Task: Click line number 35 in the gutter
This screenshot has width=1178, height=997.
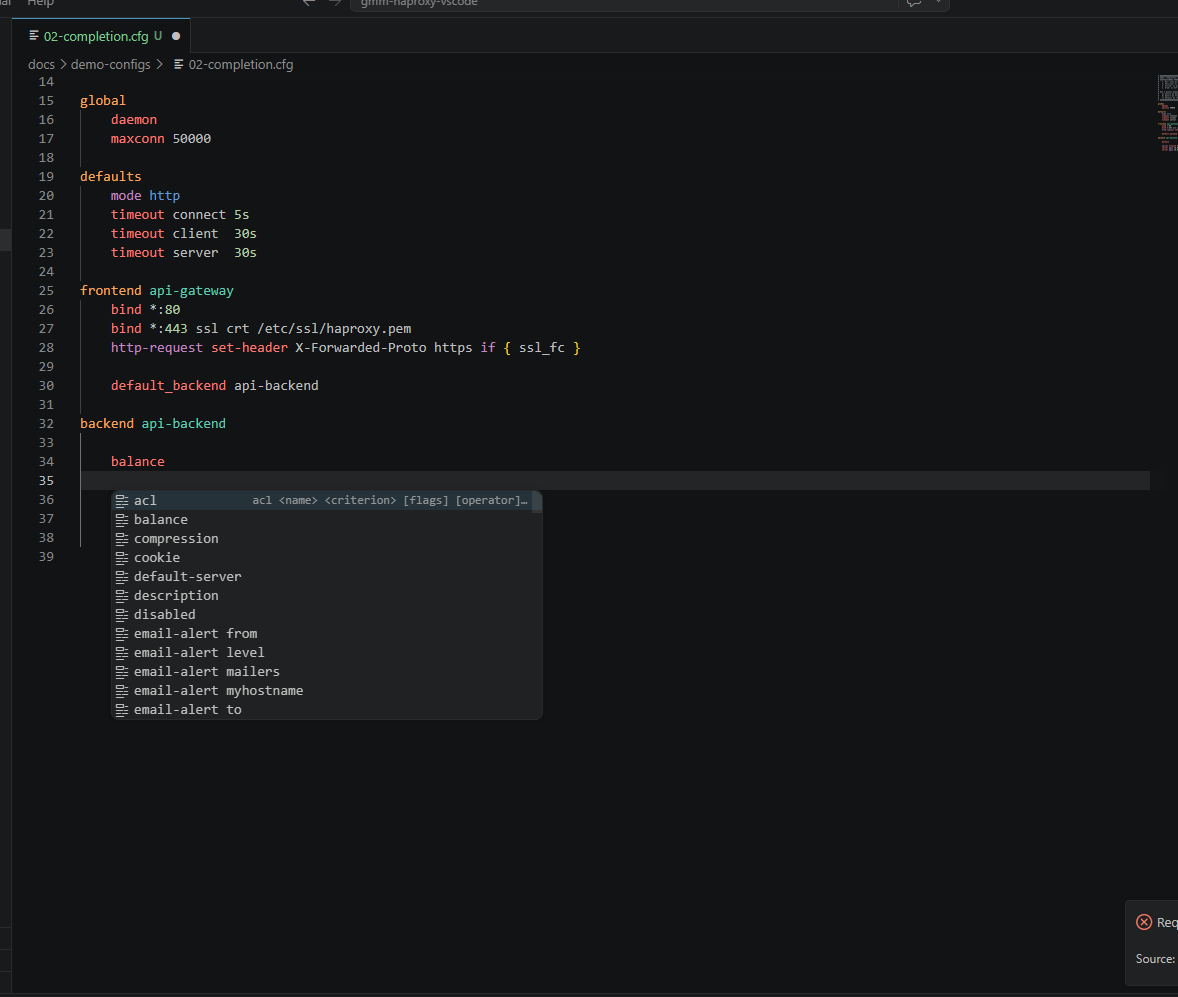Action: point(46,480)
